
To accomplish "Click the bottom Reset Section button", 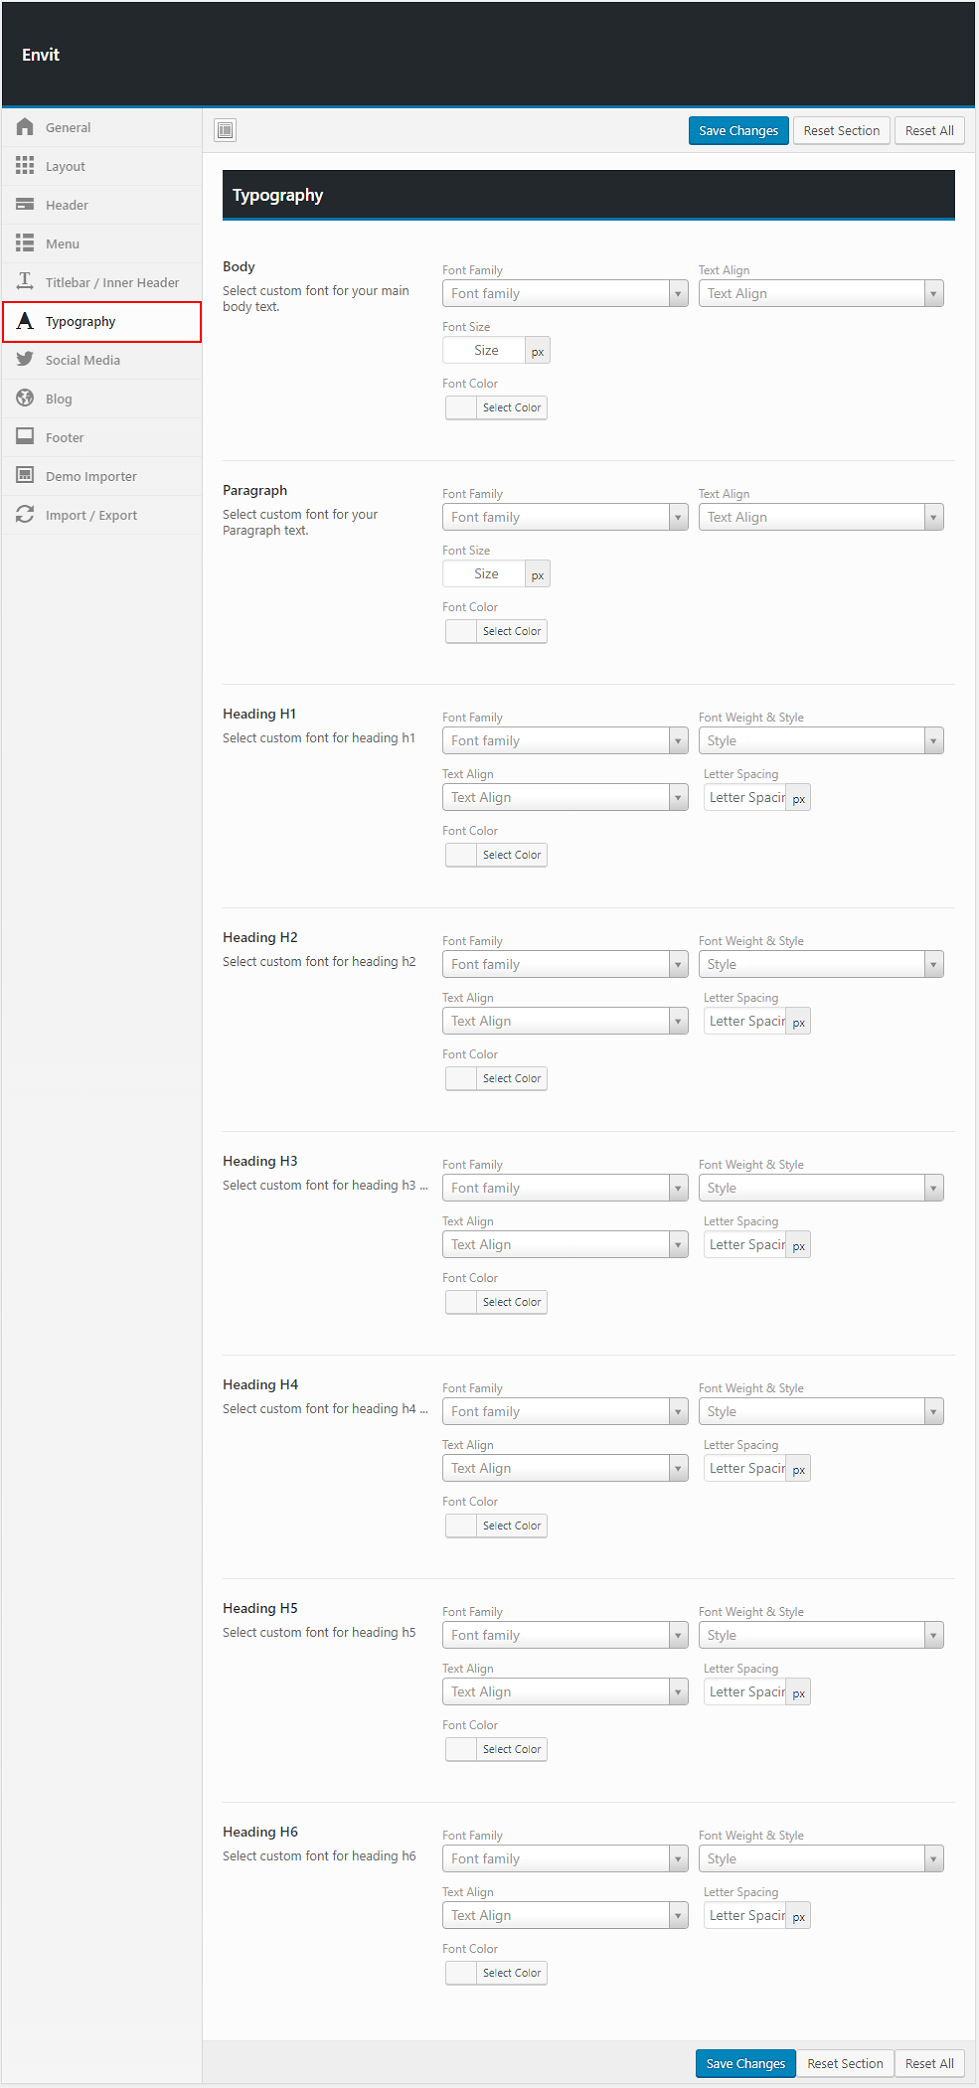I will click(845, 2063).
